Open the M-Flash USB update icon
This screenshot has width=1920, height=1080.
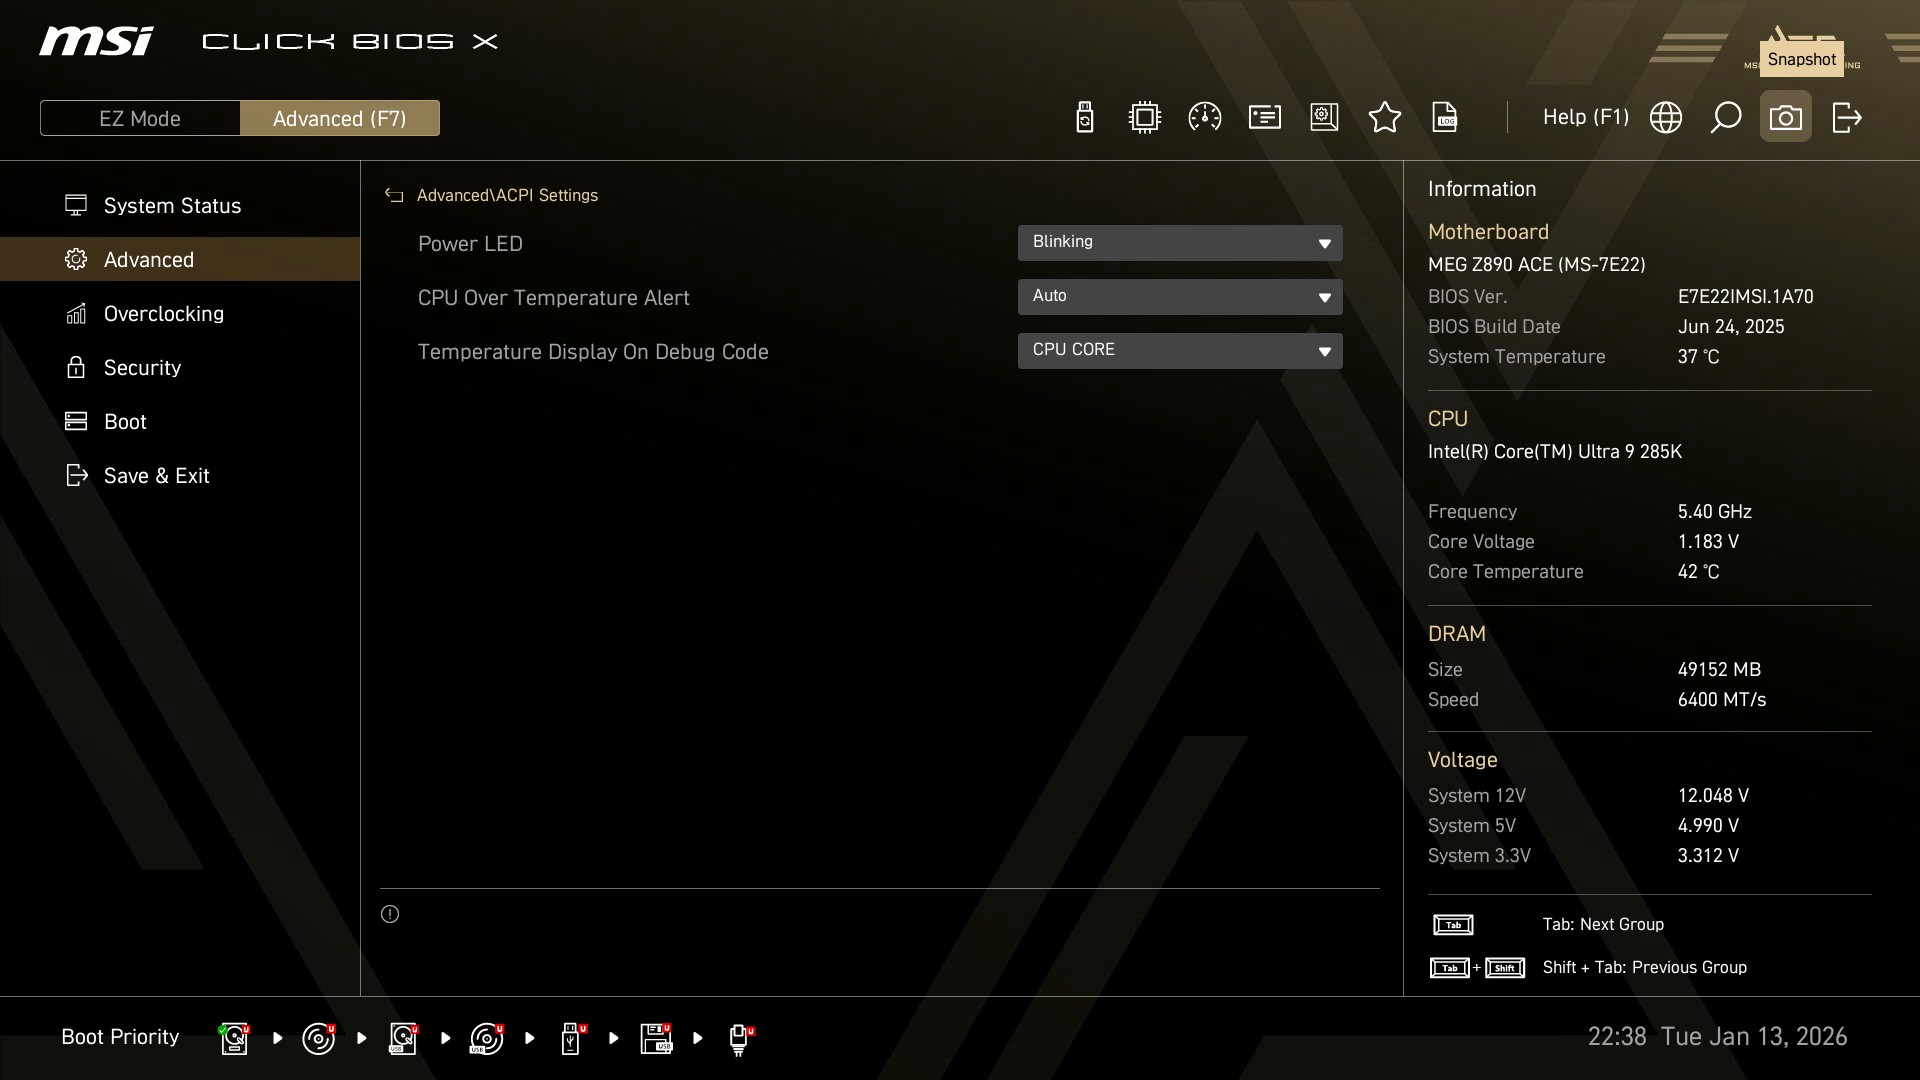[1084, 118]
